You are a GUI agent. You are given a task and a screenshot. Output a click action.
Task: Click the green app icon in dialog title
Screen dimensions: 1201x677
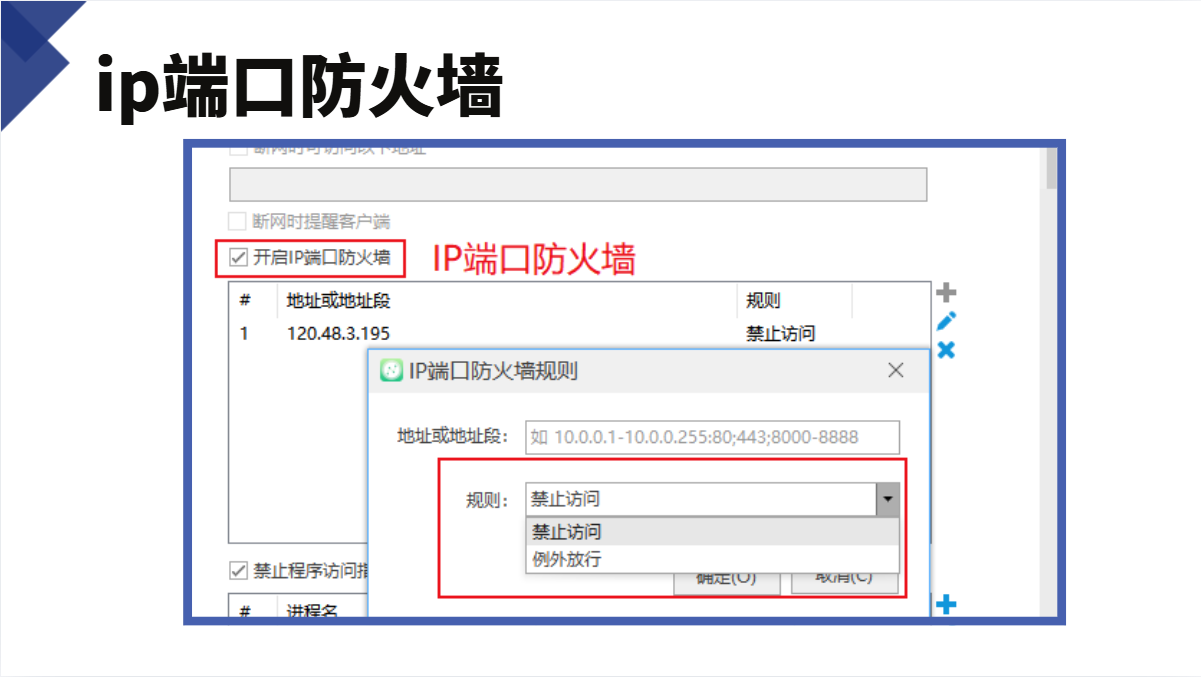[x=392, y=371]
